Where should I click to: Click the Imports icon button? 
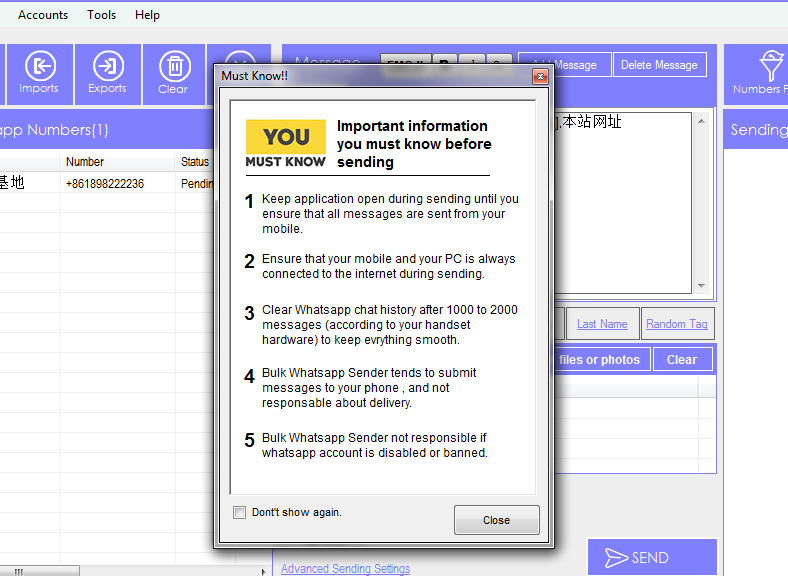39,74
